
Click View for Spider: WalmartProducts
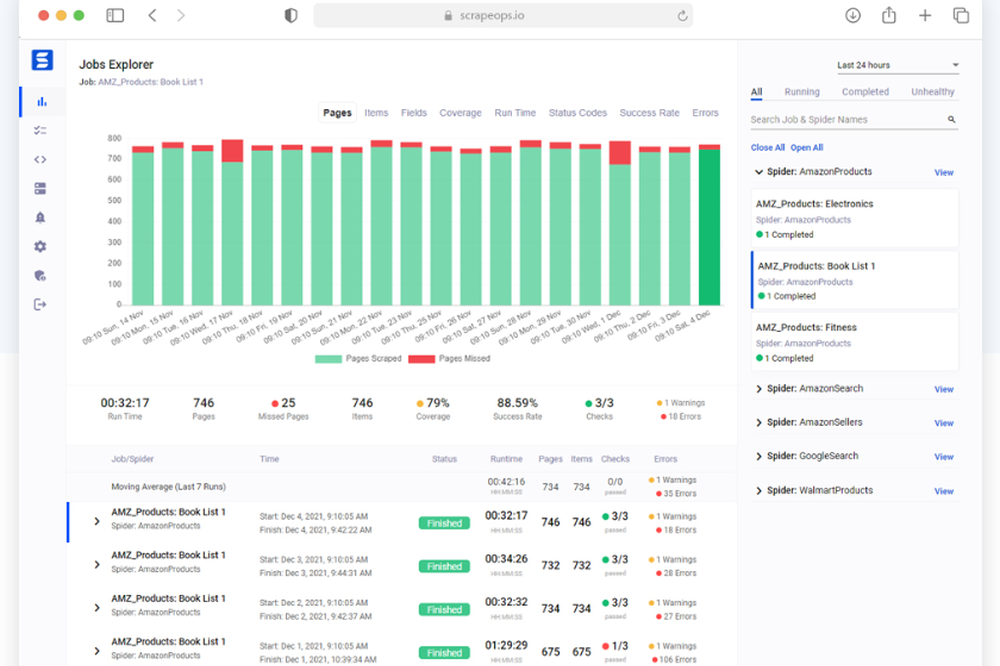coord(944,491)
